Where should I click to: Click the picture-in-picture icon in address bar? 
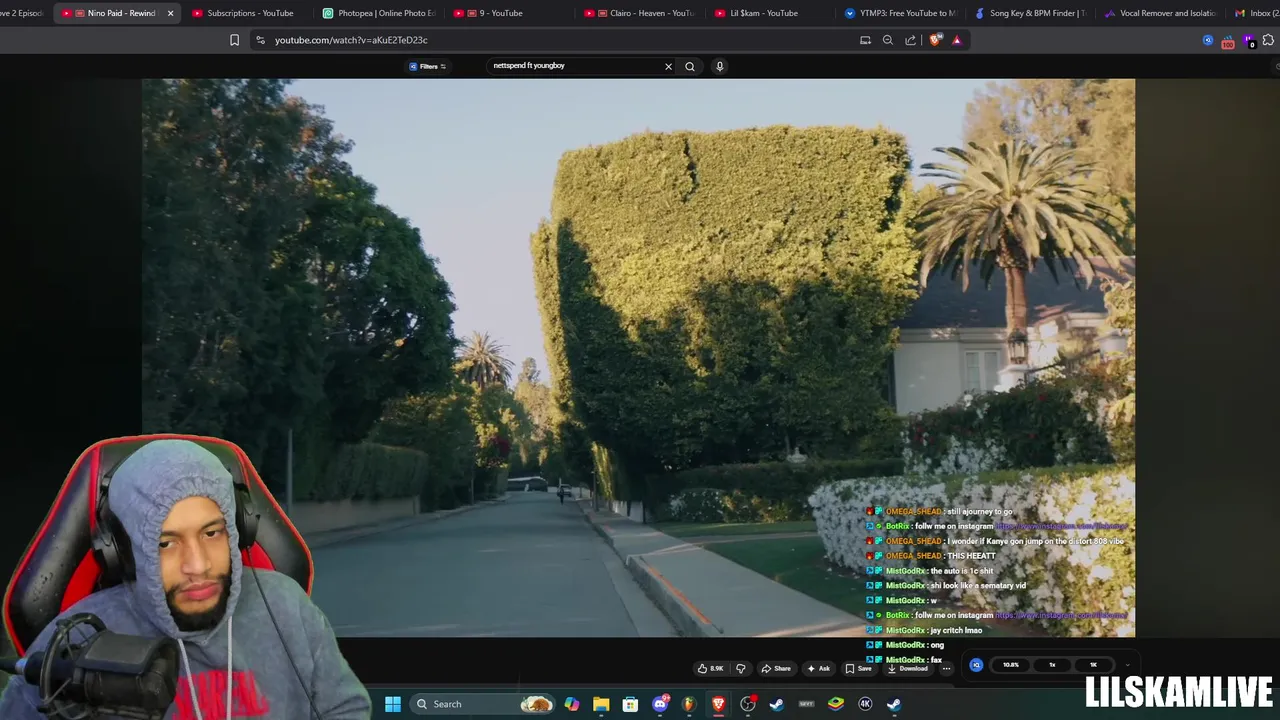[x=865, y=40]
